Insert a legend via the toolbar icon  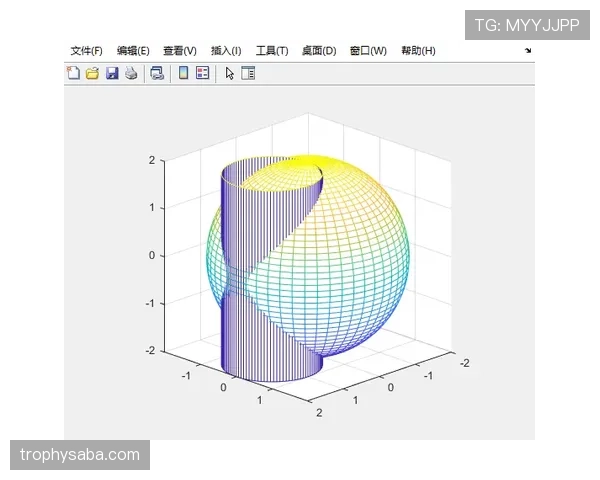(202, 73)
